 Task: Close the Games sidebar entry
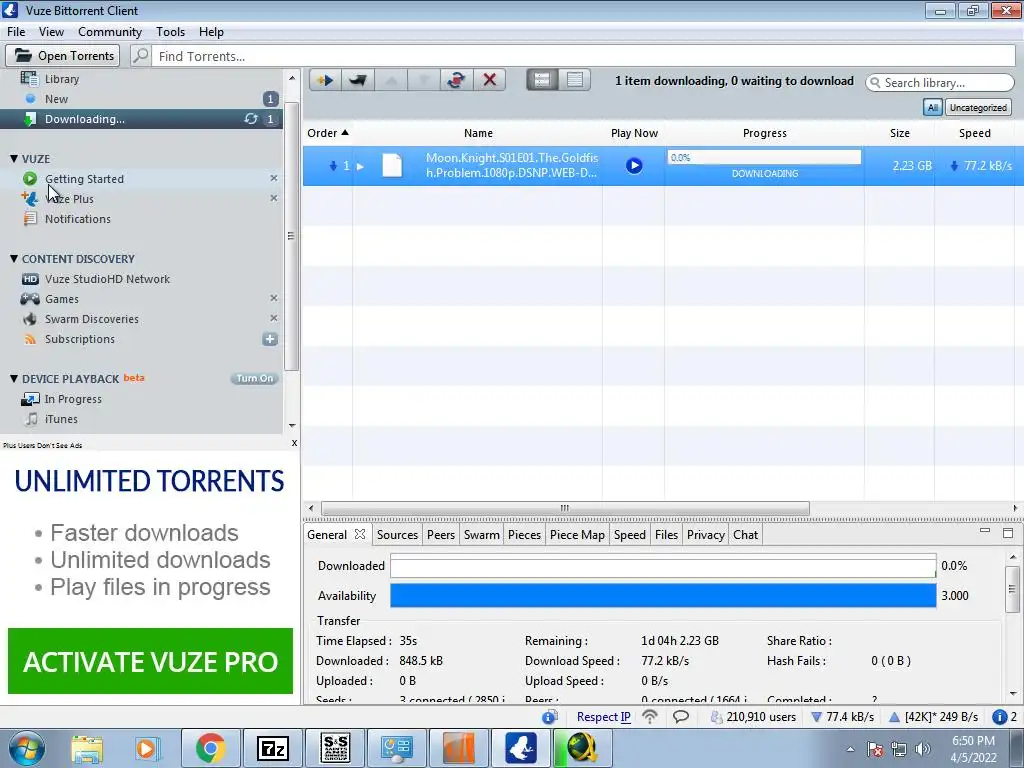coord(274,298)
